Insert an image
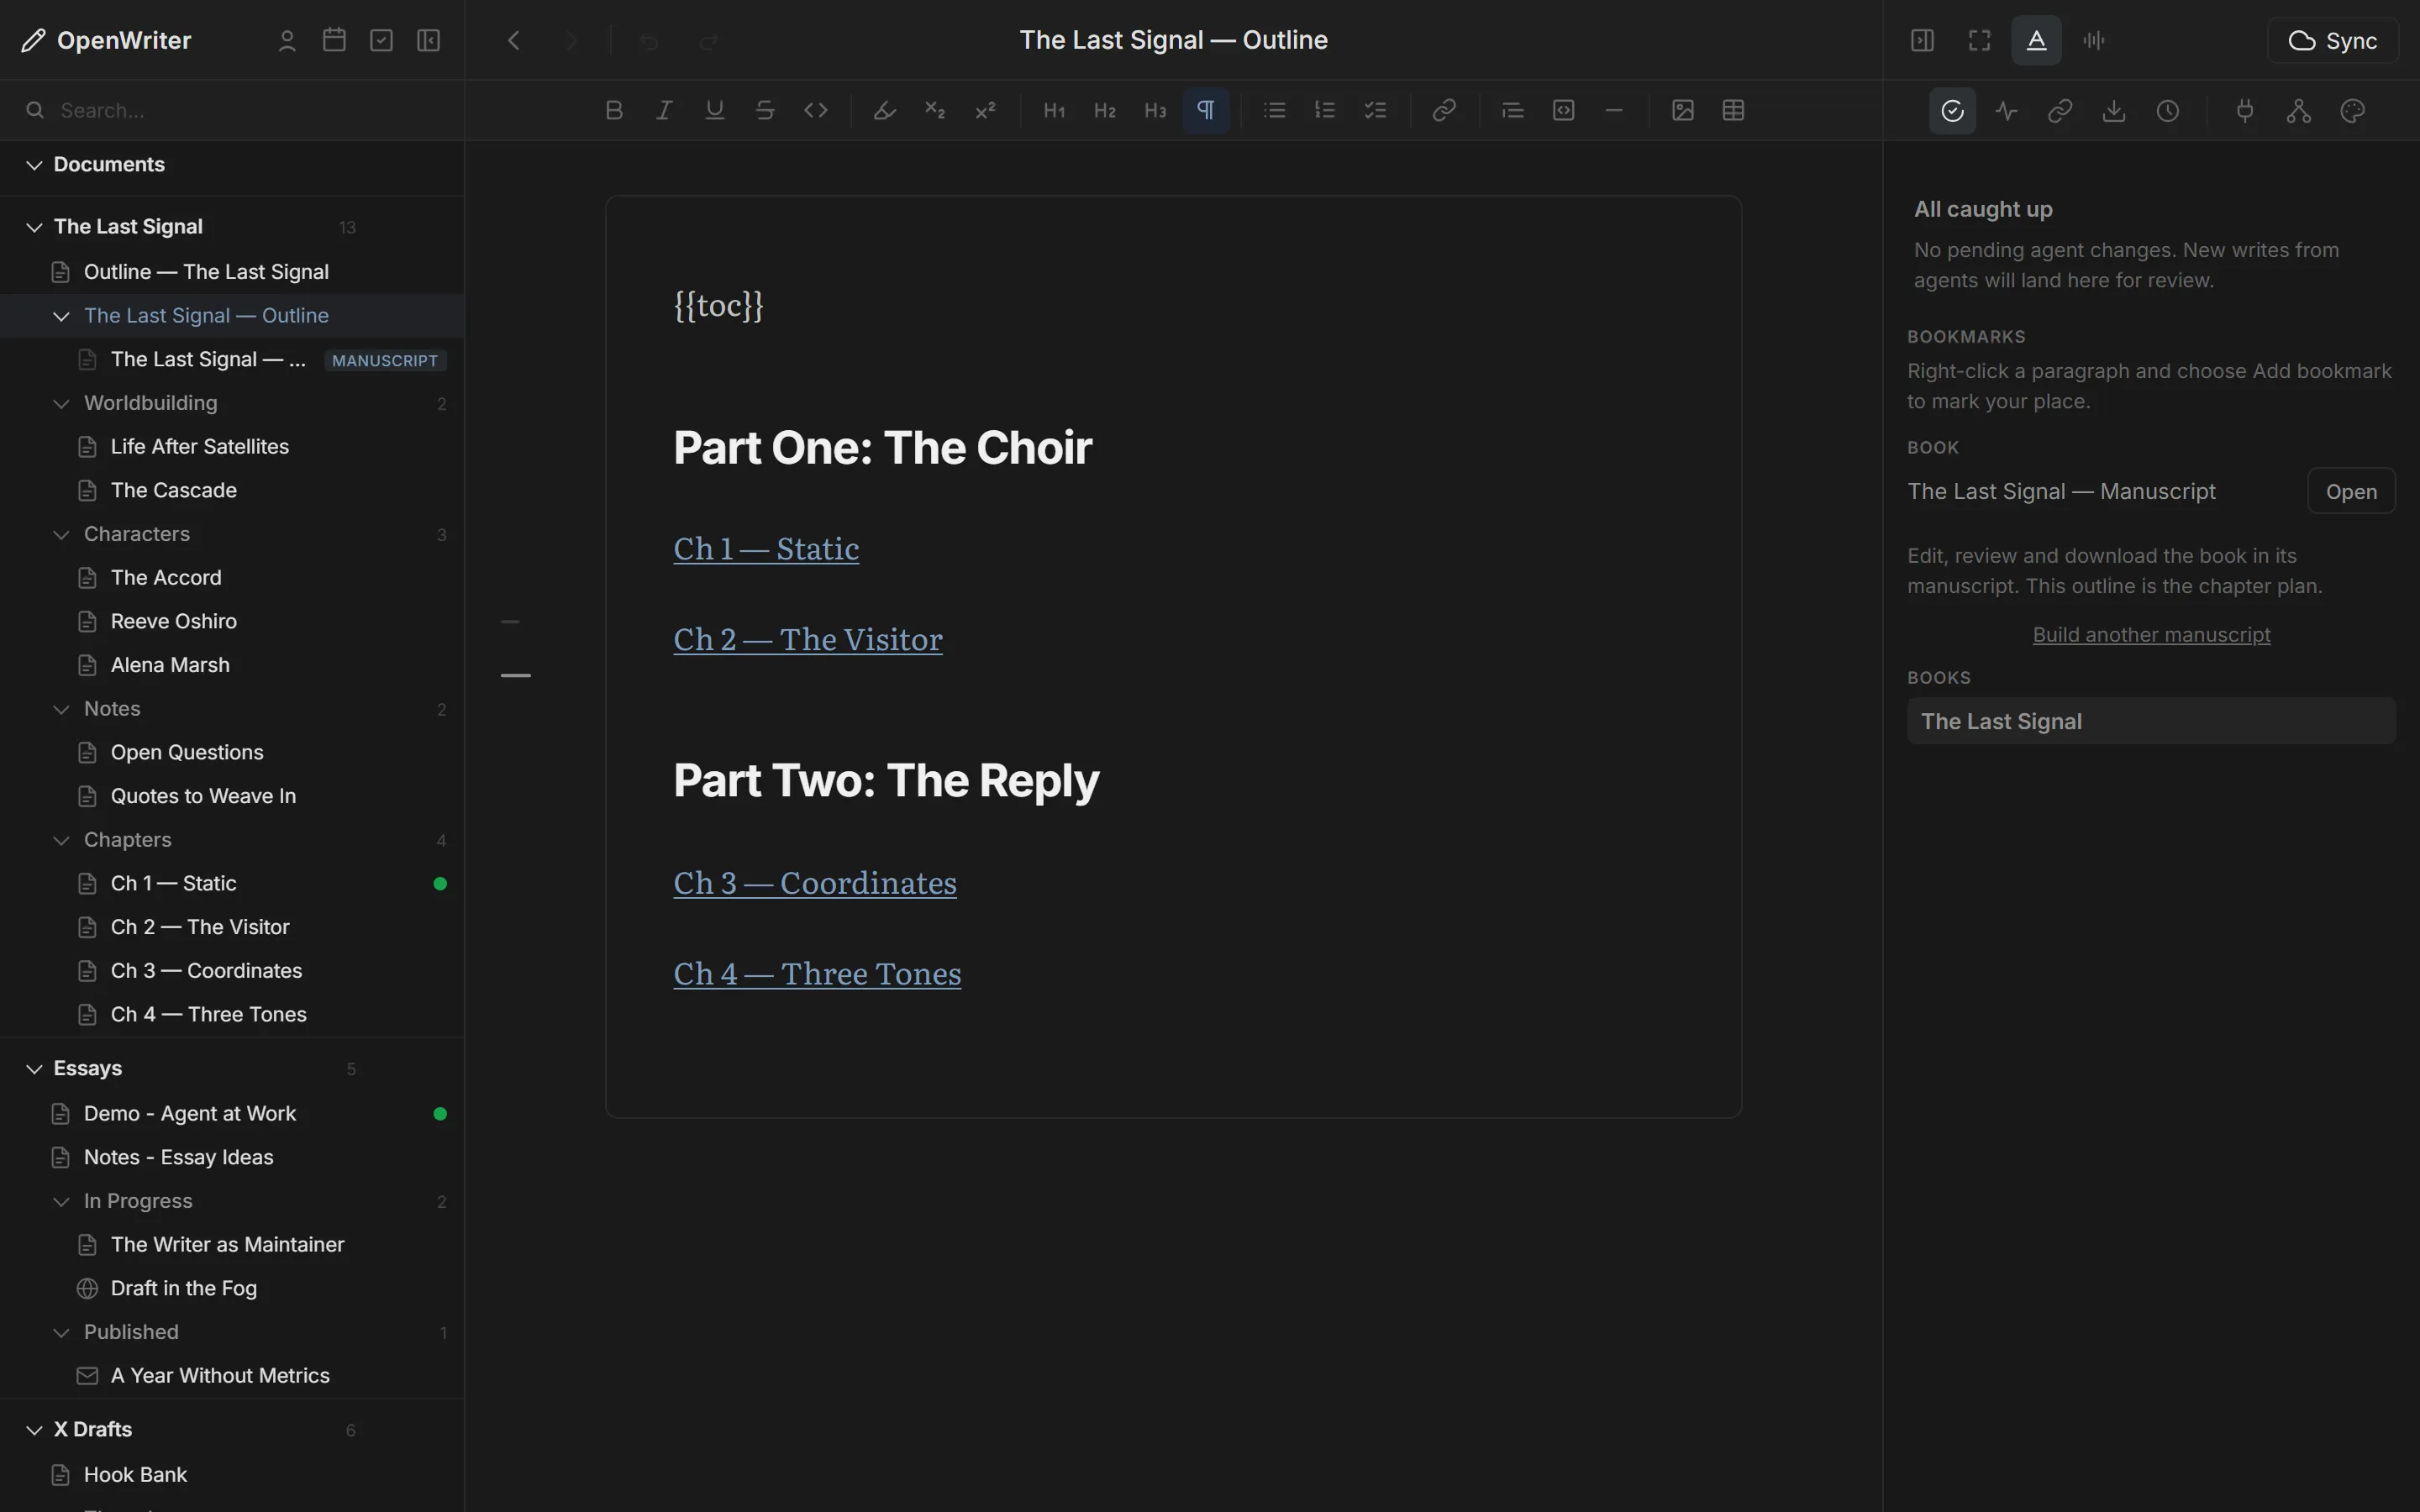The image size is (2420, 1512). 1683,110
